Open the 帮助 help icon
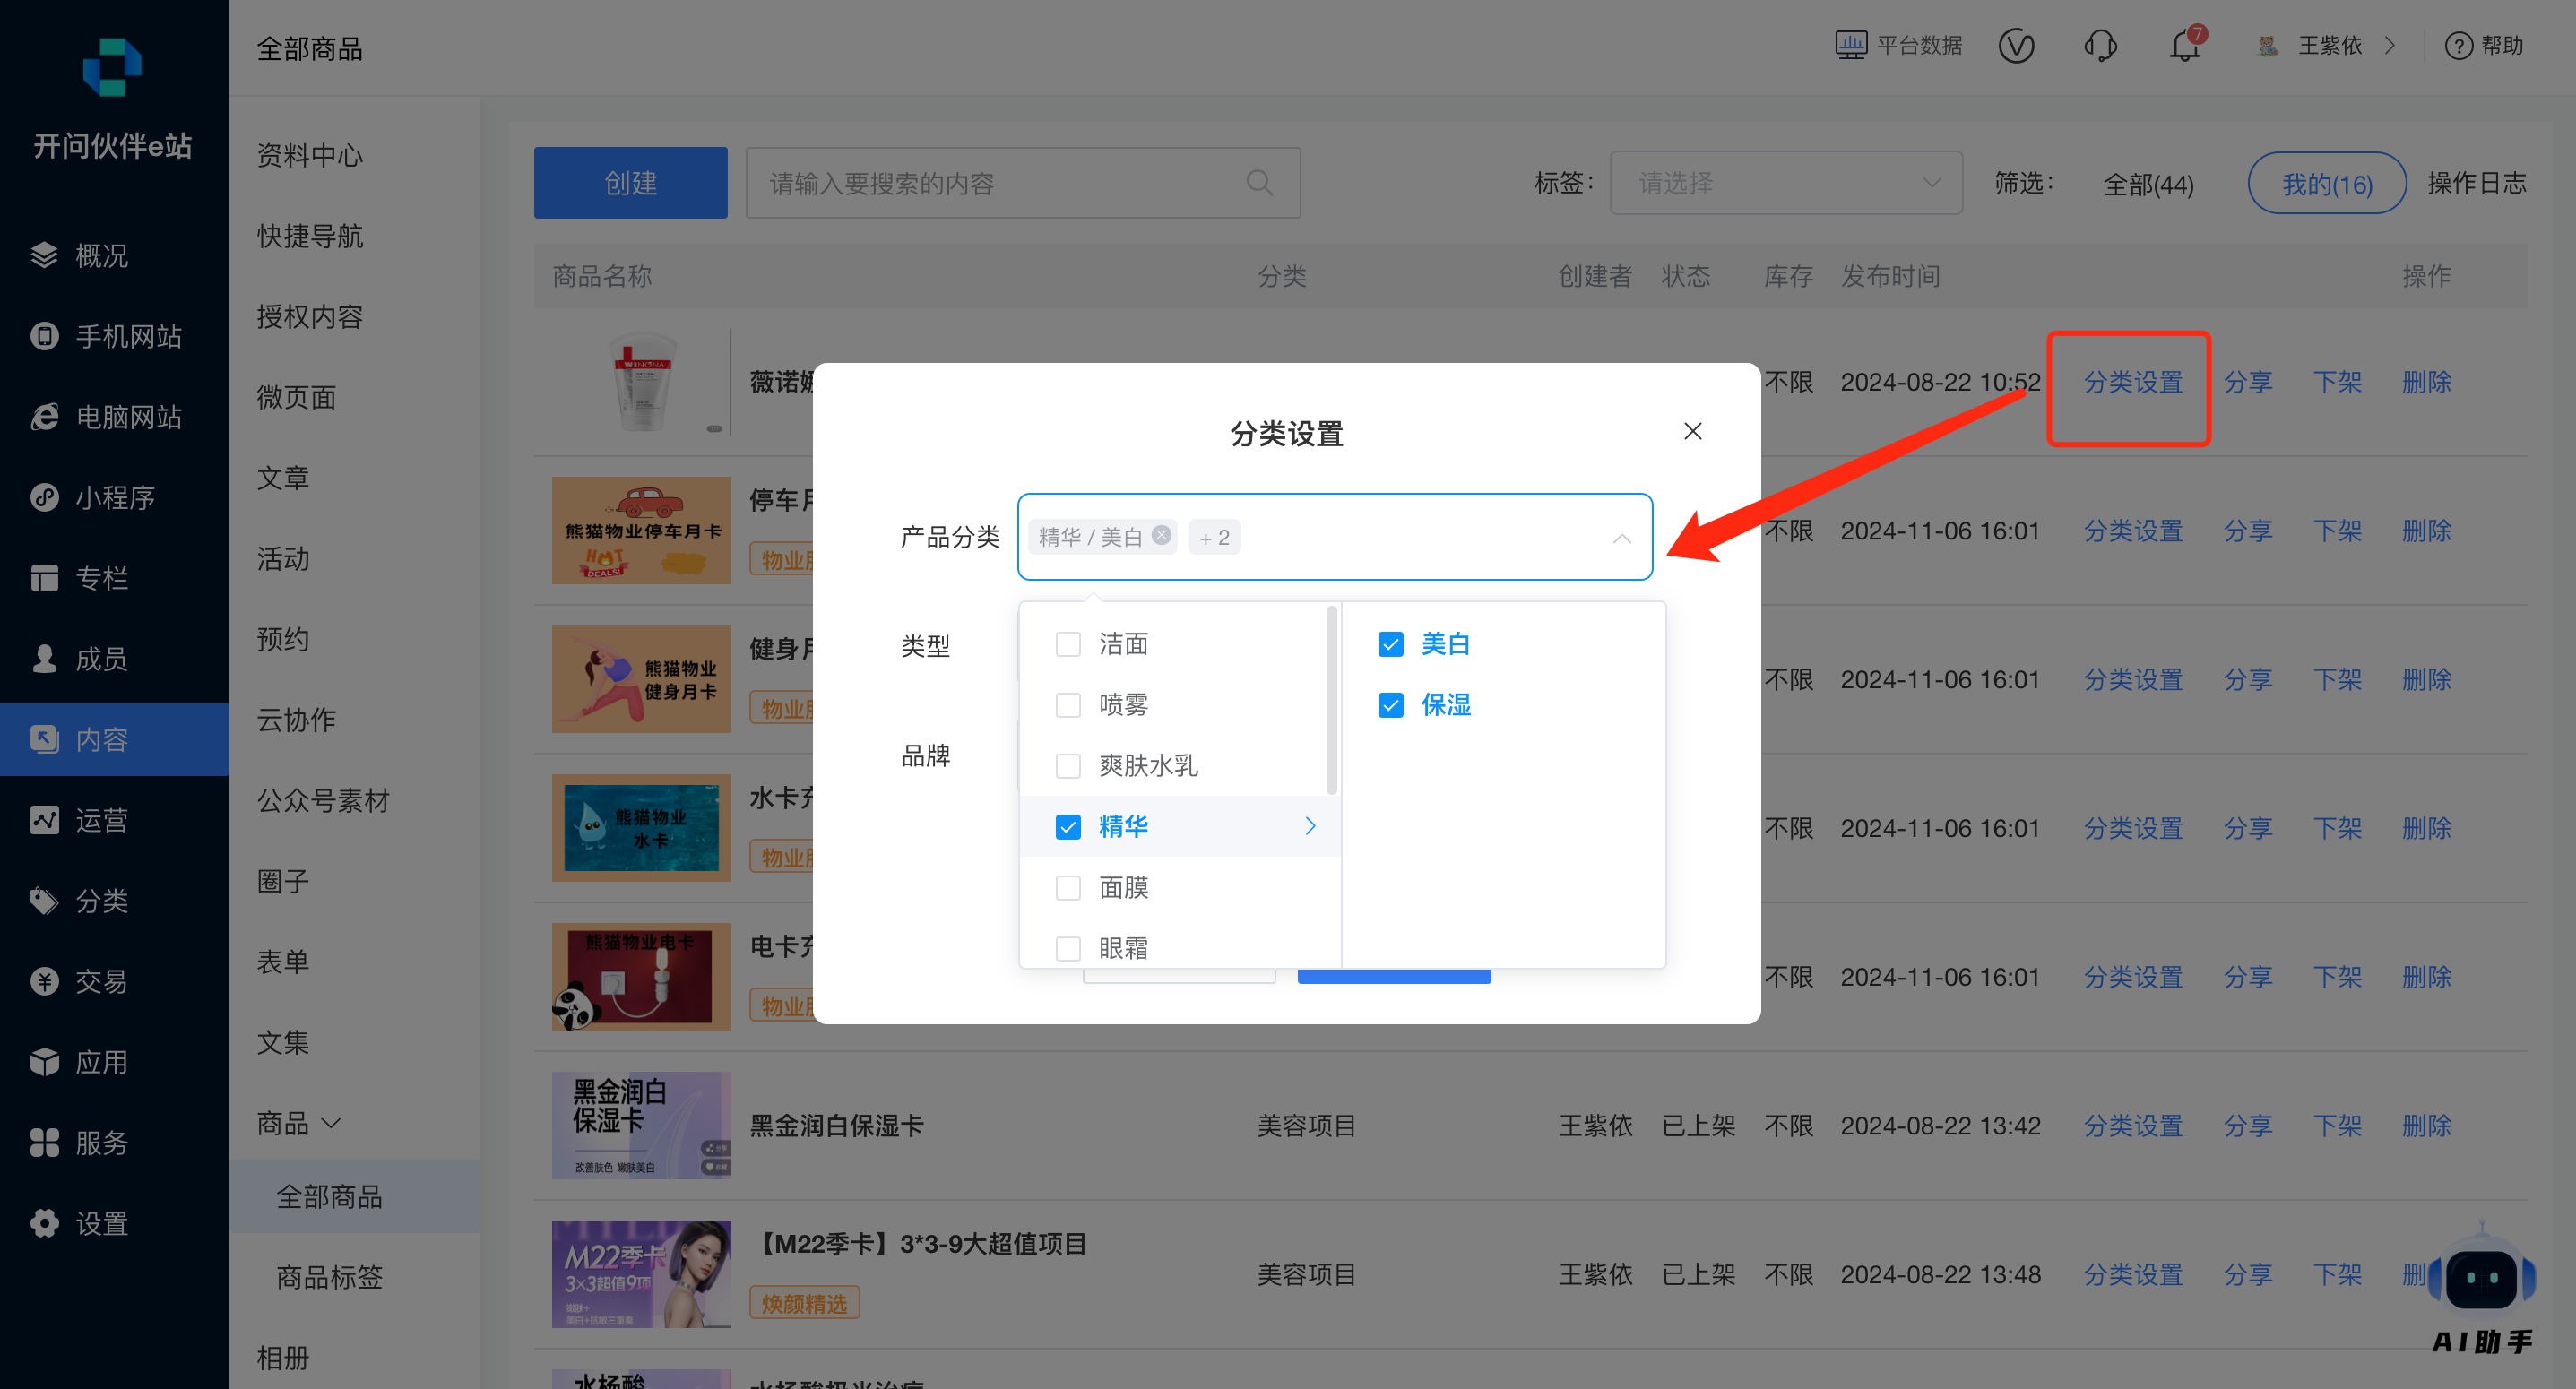The height and width of the screenshot is (1389, 2576). 2458,46
